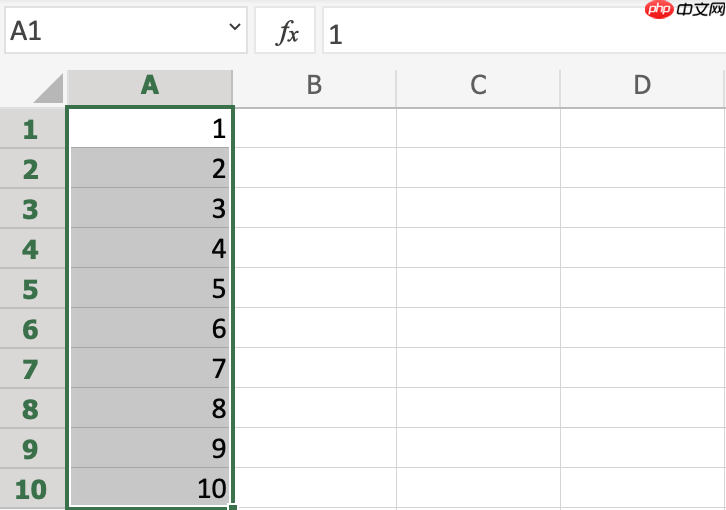Click the fx insert function icon
Viewport: 726px width, 510px height.
[x=287, y=31]
